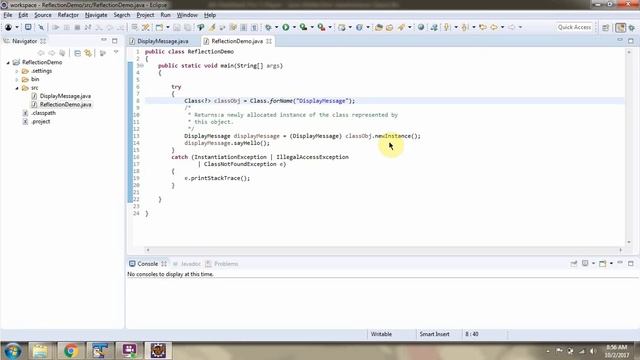640x360 pixels.
Task: Click the Search flashlight toolbar icon
Action: click(x=401, y=27)
